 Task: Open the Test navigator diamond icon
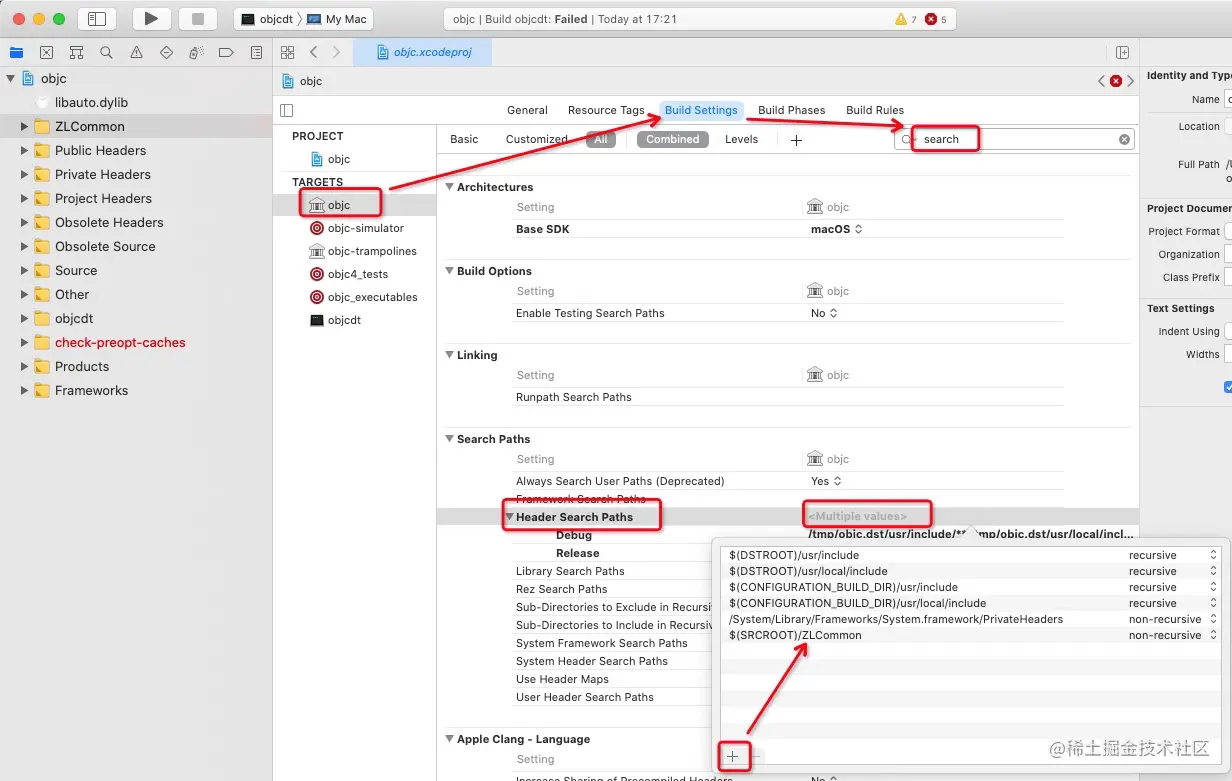tap(166, 52)
